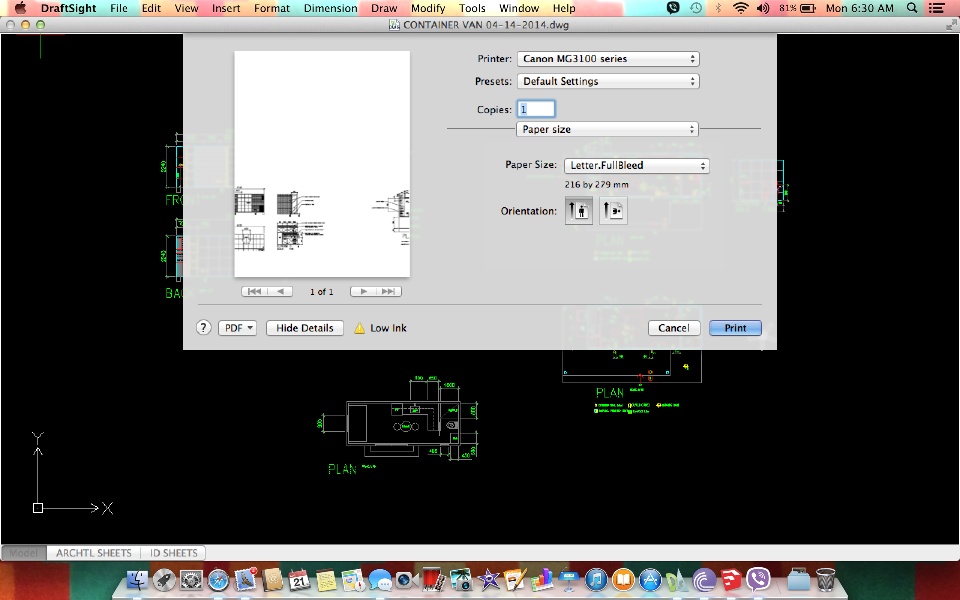The width and height of the screenshot is (960, 600).
Task: Open Contacts from the Dock
Action: click(272, 579)
